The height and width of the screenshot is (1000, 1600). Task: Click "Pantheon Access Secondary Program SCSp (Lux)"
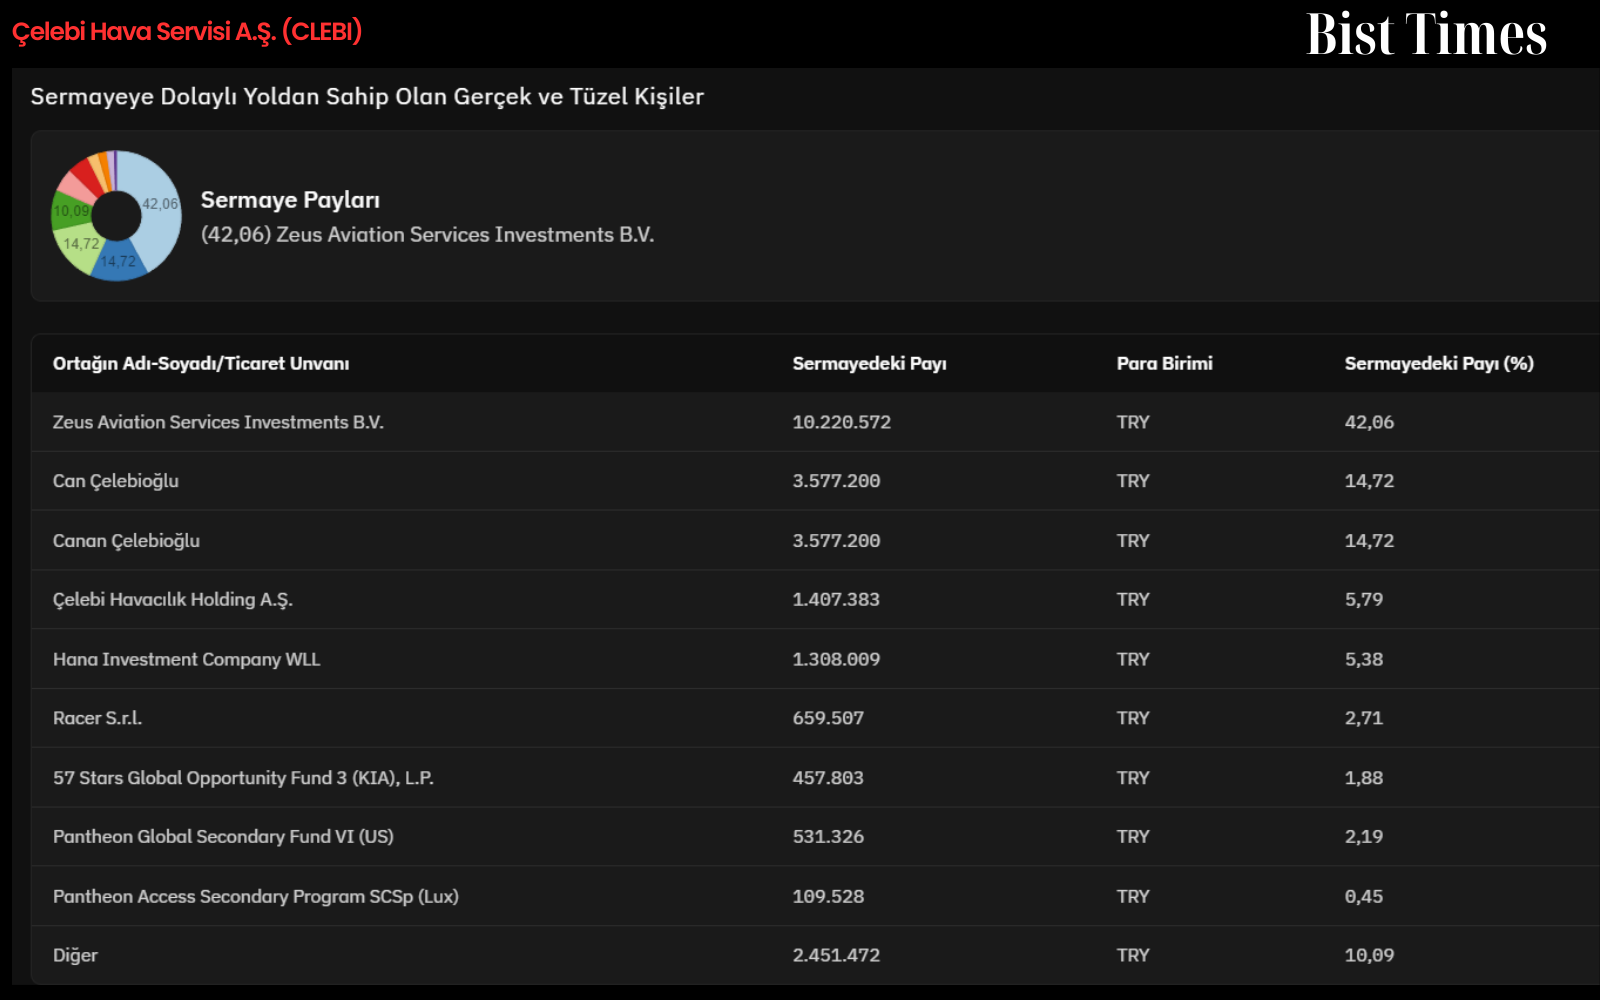(256, 897)
